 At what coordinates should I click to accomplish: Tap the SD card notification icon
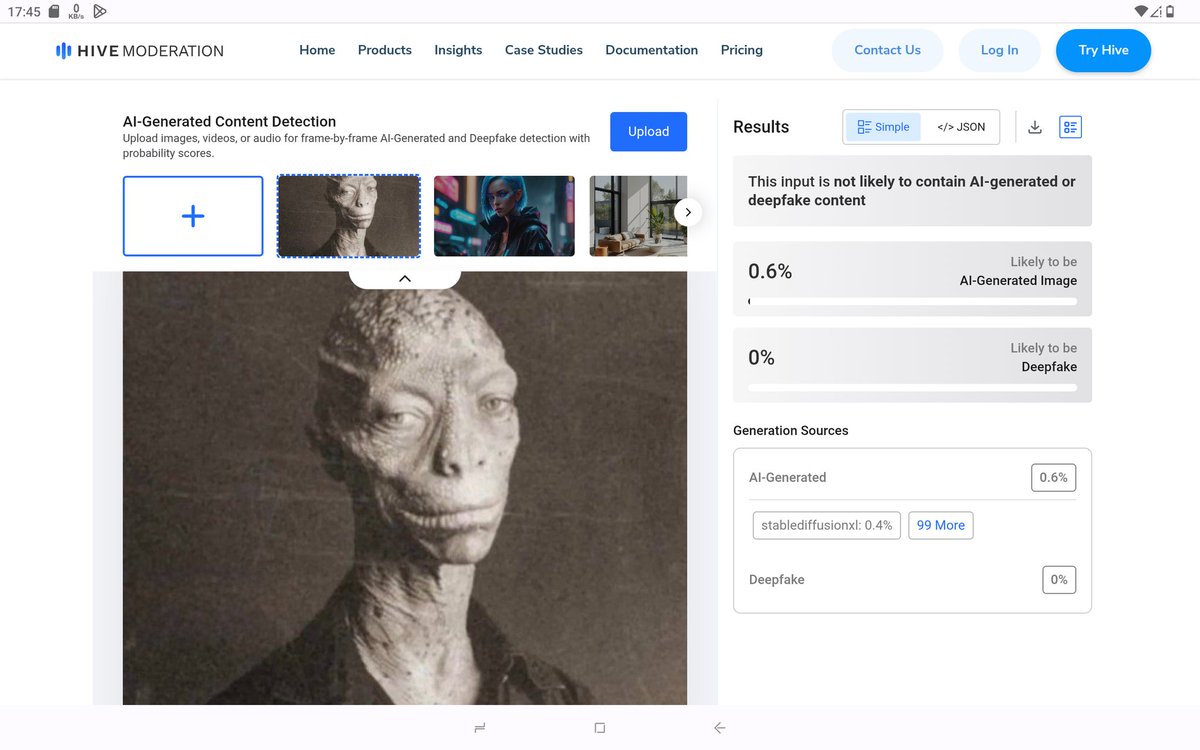click(x=54, y=11)
